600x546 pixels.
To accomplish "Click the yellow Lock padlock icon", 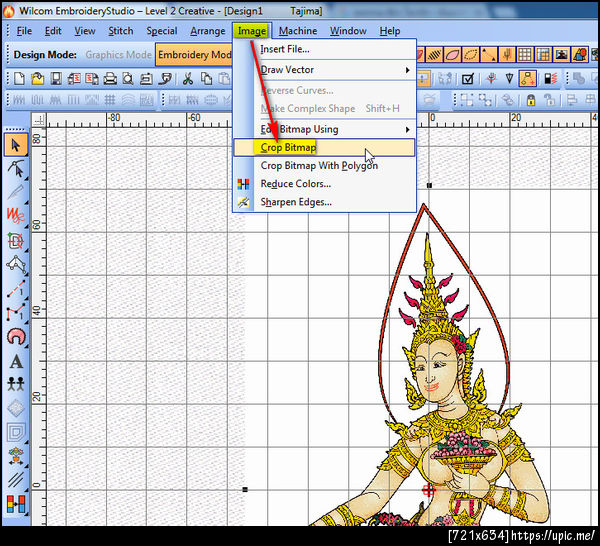I will [531, 100].
